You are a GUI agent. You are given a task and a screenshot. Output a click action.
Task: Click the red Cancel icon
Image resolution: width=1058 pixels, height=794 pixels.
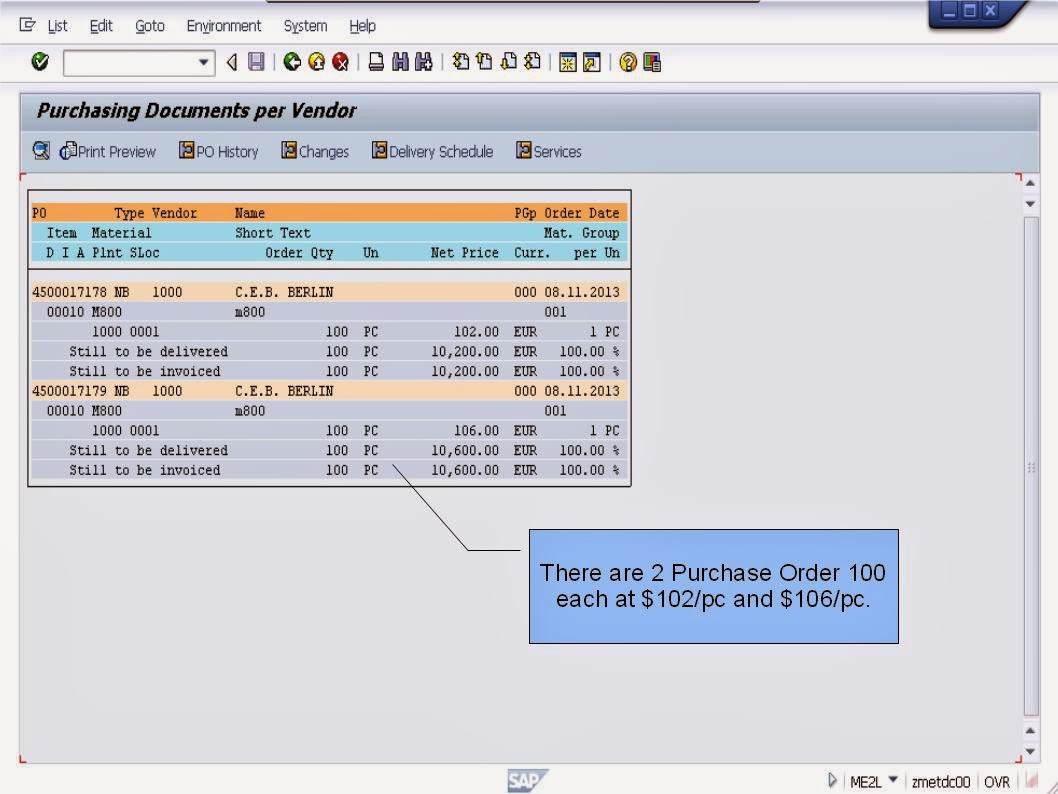341,62
